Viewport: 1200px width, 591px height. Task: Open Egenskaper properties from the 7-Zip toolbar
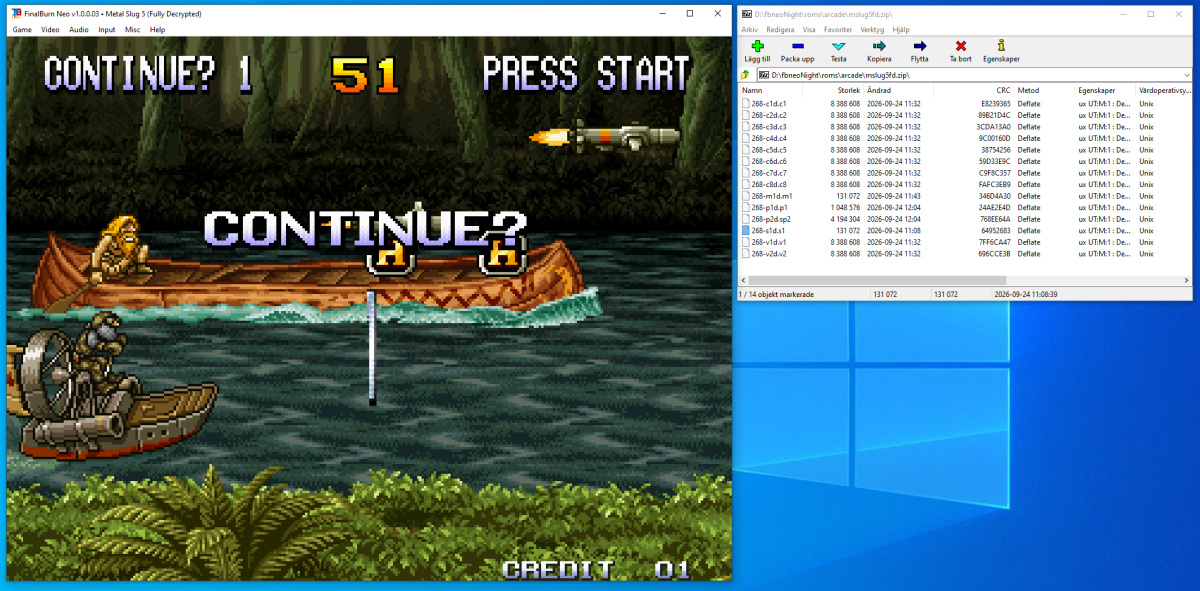tap(1001, 46)
